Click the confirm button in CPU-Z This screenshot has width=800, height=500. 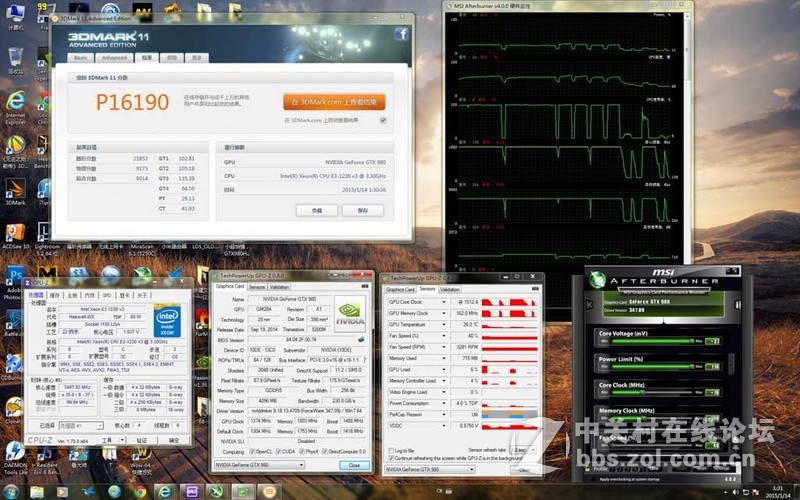click(174, 440)
